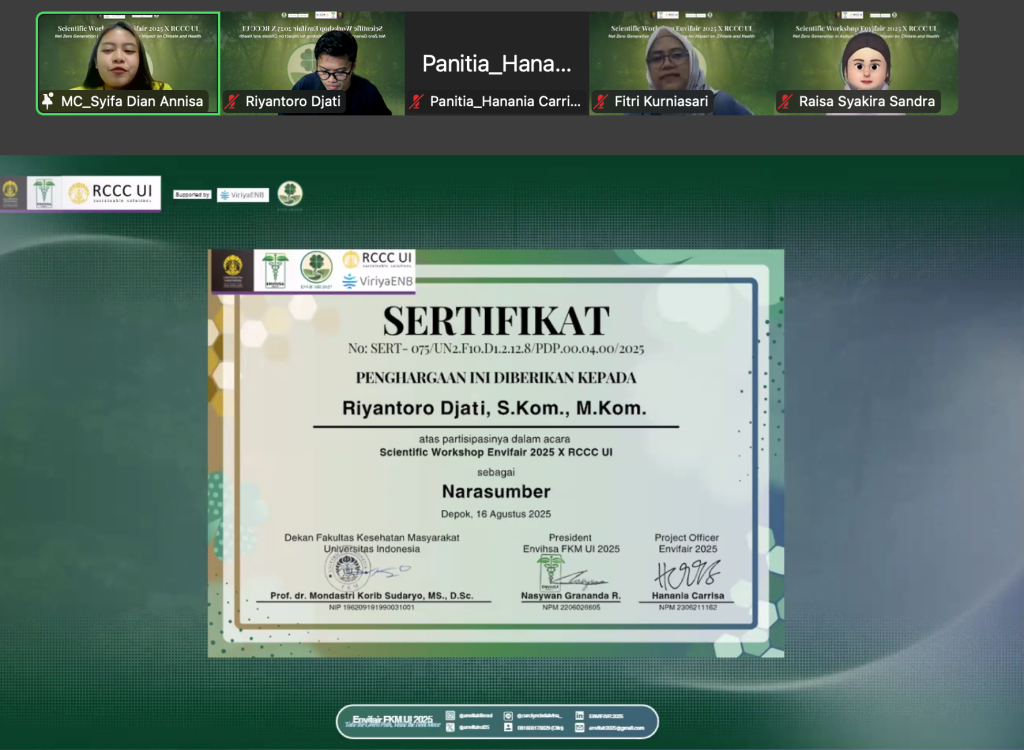Click the round tree logo in the slide header
This screenshot has height=750, width=1024.
point(290,194)
